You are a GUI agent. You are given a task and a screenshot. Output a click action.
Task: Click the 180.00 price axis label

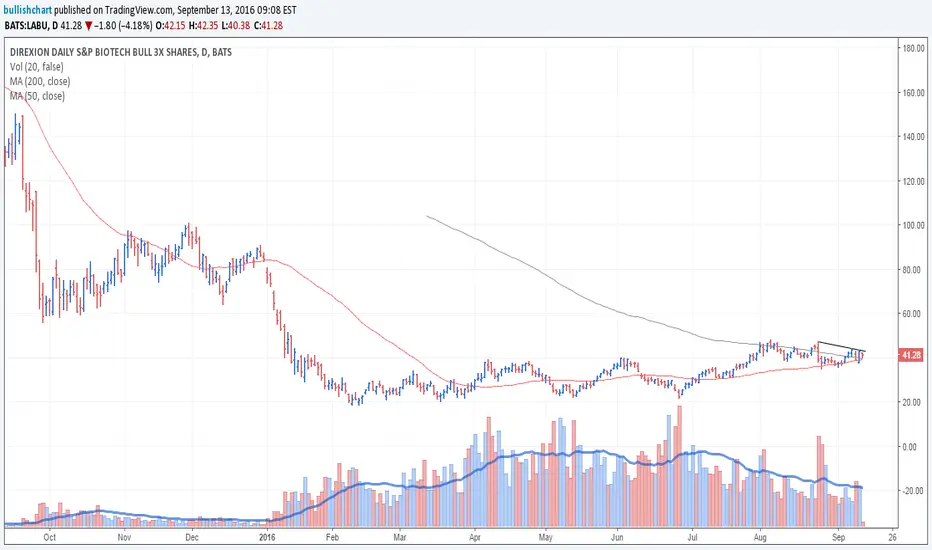point(914,48)
